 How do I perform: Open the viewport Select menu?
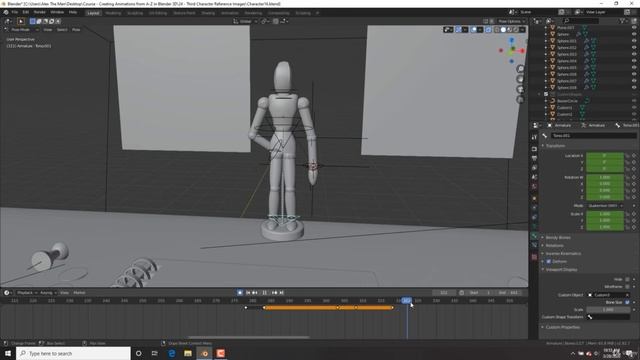click(x=62, y=30)
